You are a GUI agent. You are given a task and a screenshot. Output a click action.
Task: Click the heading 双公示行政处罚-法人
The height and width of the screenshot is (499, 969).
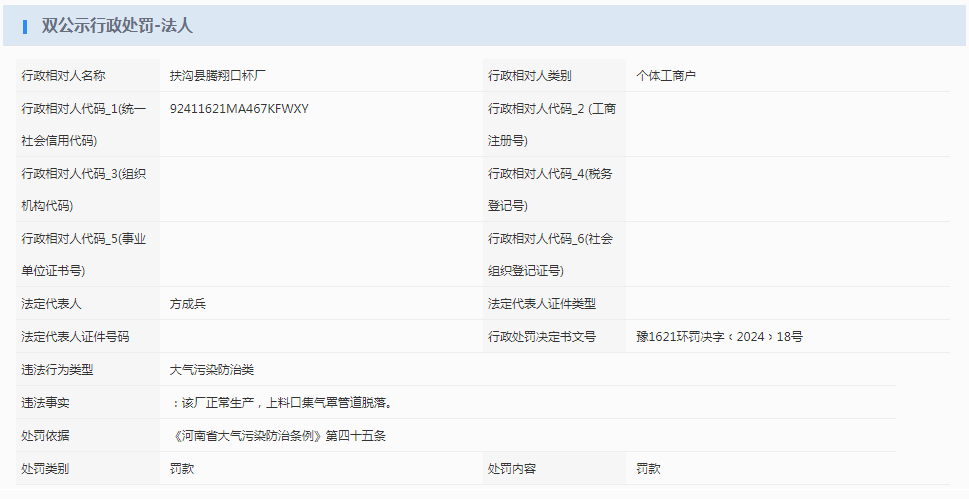[117, 25]
